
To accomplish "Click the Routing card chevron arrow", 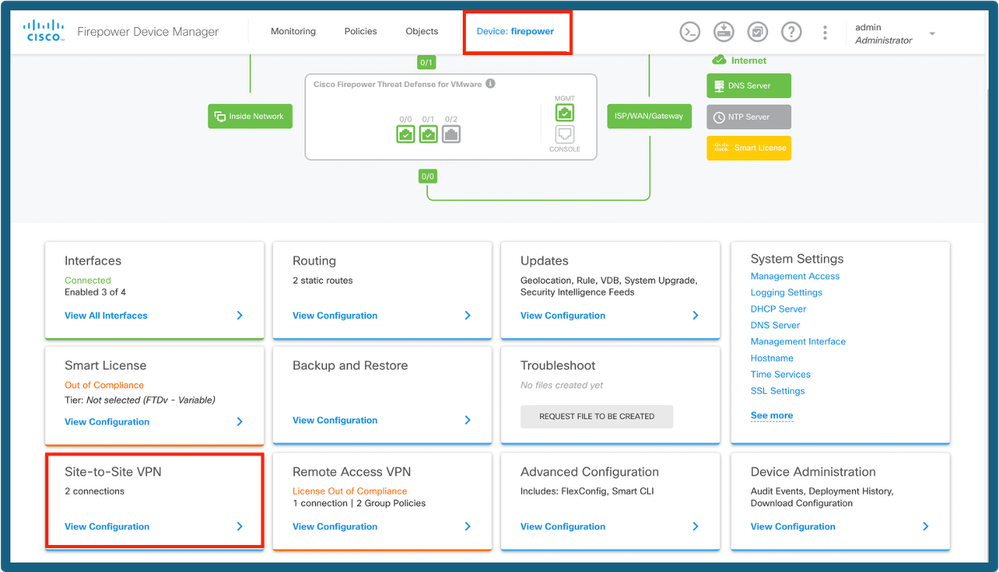I will pyautogui.click(x=468, y=315).
